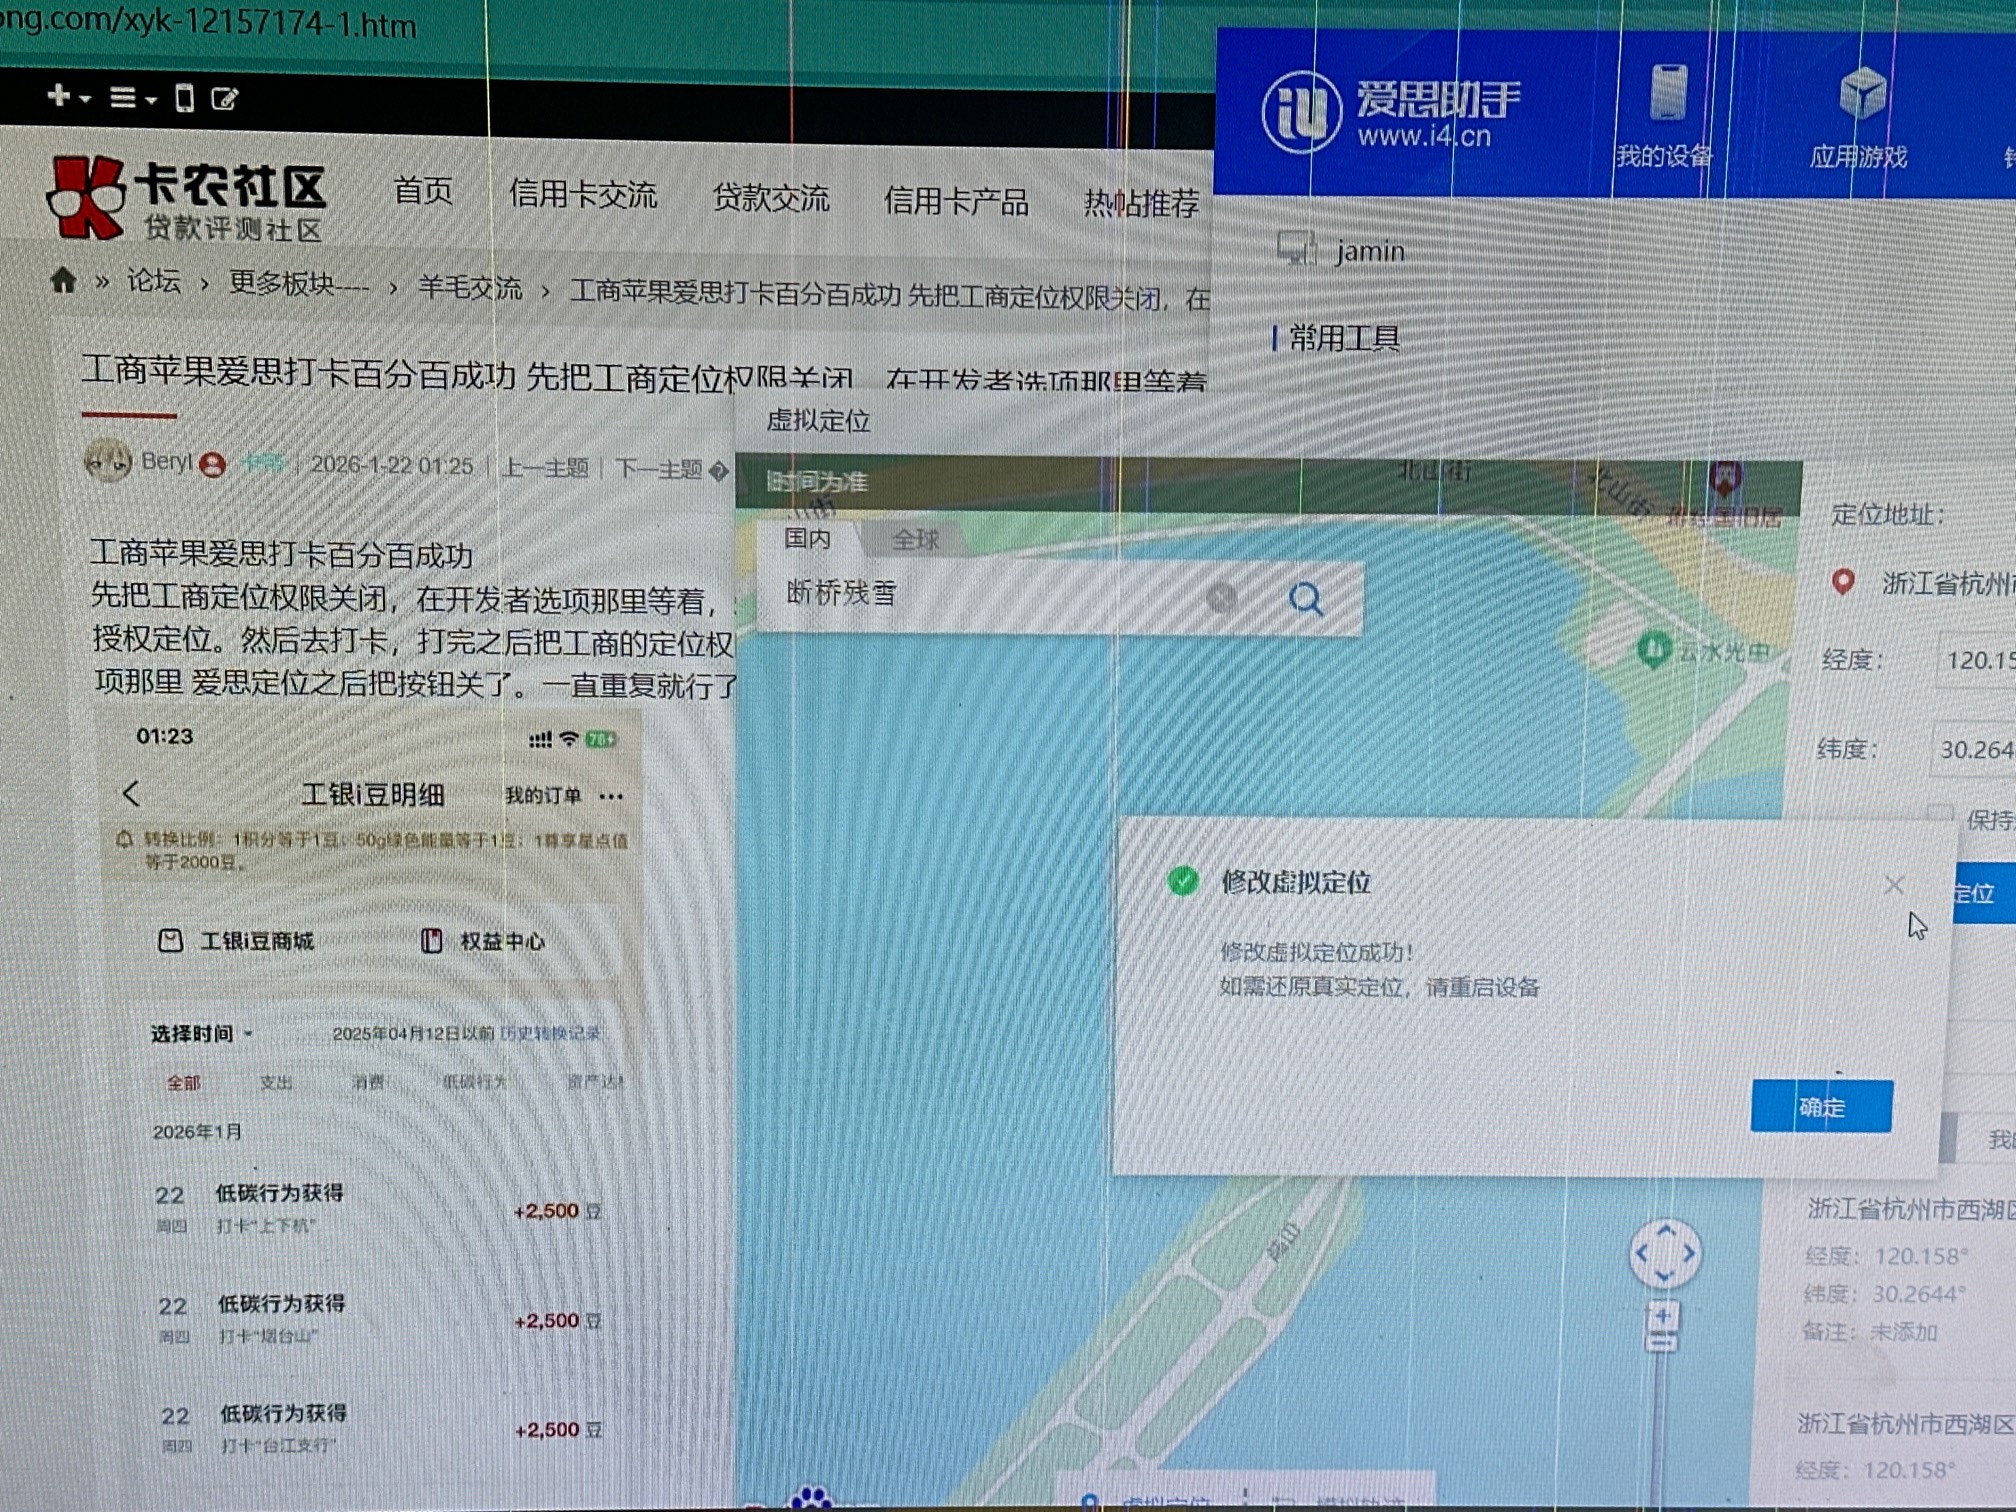The image size is (2016, 1512).
Task: Confirm the dialog with the 确定 button
Action: point(1820,1106)
